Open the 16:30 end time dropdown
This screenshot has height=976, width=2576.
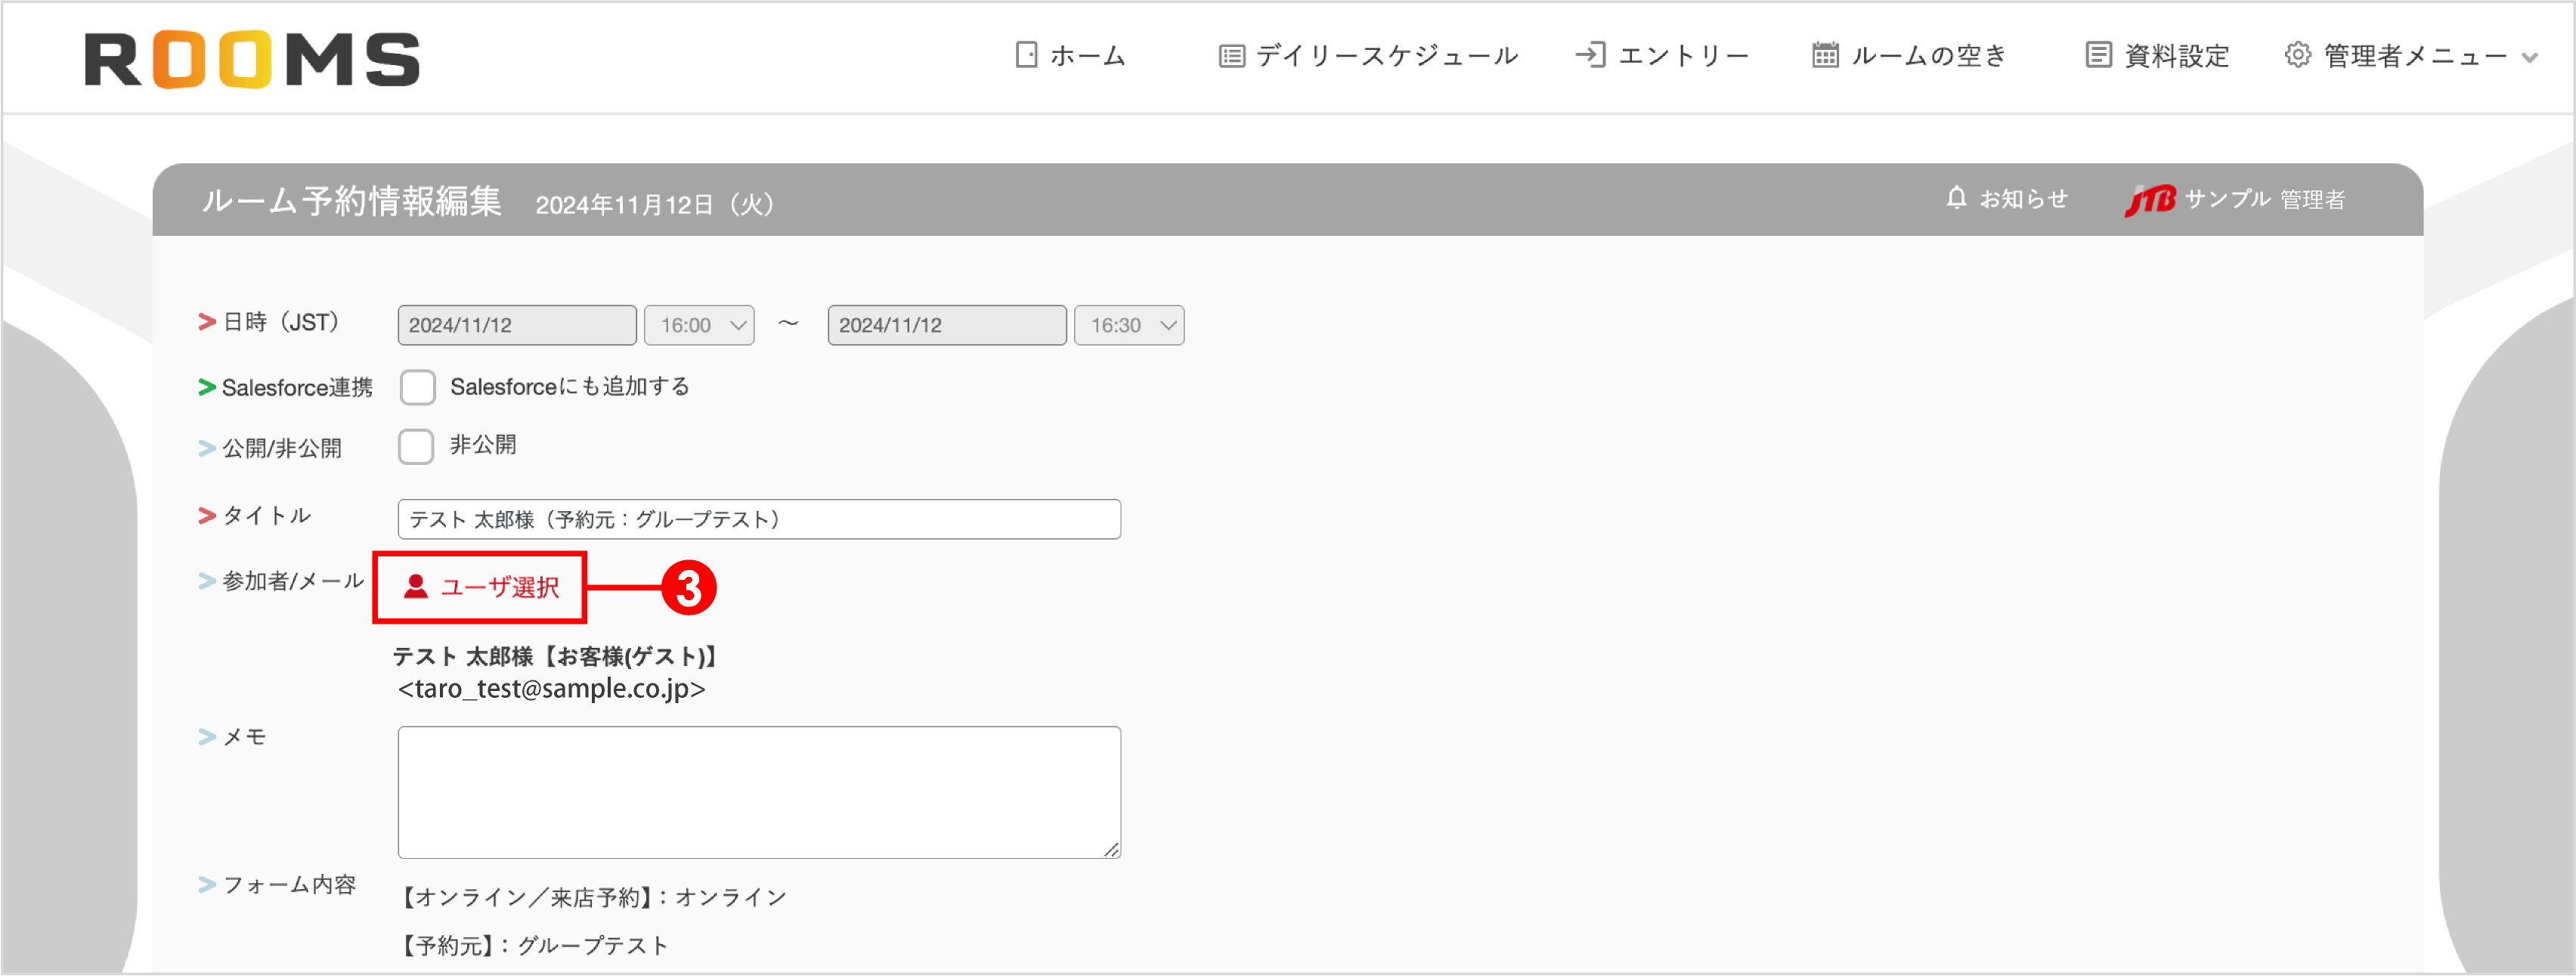coord(1128,324)
